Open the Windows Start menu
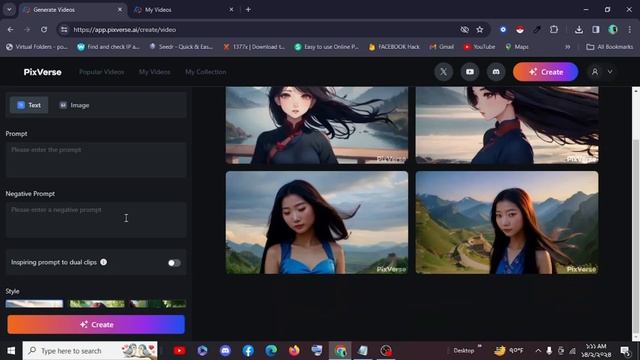 [x=11, y=351]
